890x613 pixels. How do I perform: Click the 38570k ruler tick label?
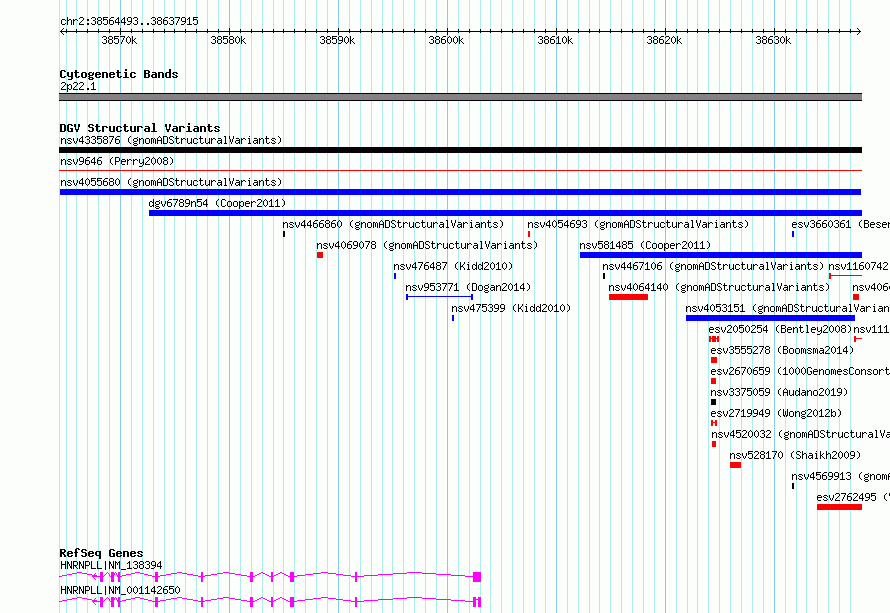coord(119,40)
